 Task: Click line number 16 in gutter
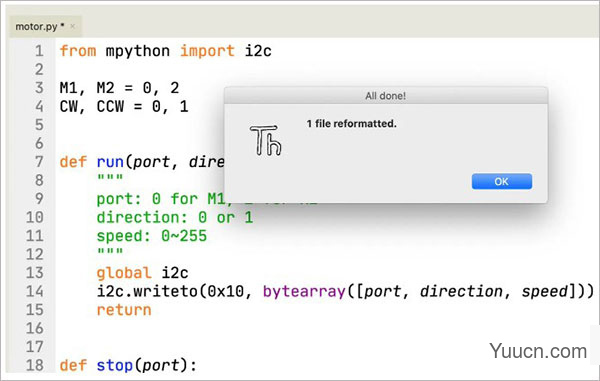34,329
